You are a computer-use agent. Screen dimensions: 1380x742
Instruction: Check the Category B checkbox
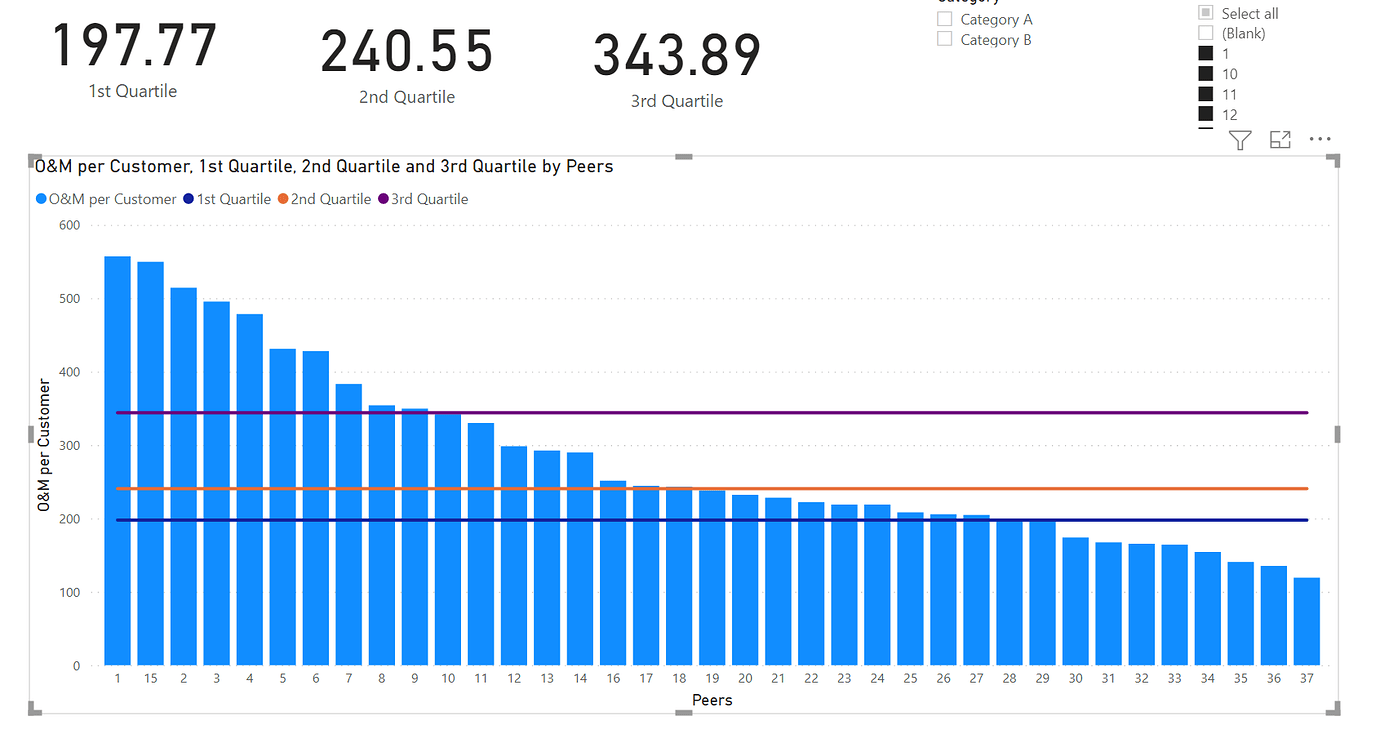pyautogui.click(x=944, y=39)
